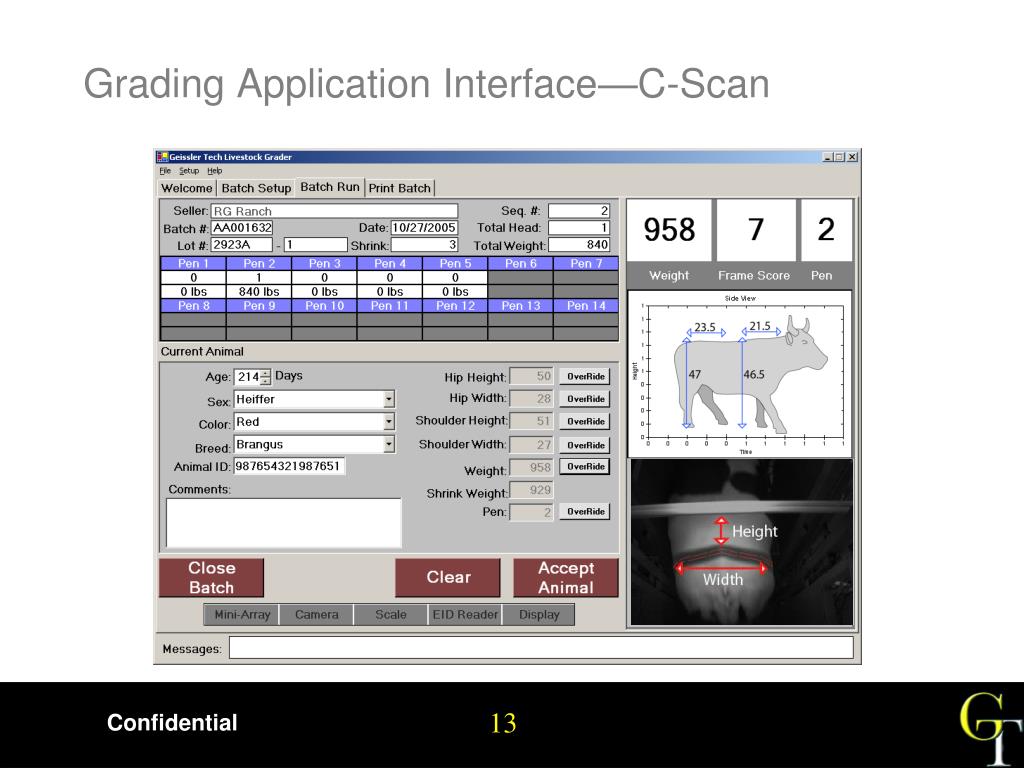
Task: Click the Age value field 214
Action: tap(248, 377)
